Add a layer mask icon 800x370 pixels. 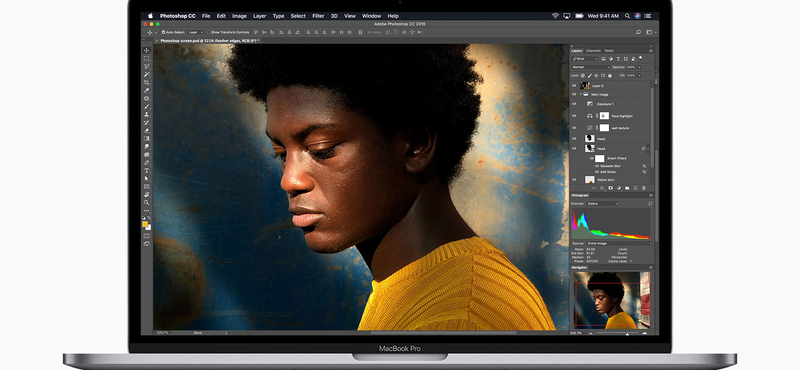pyautogui.click(x=610, y=188)
